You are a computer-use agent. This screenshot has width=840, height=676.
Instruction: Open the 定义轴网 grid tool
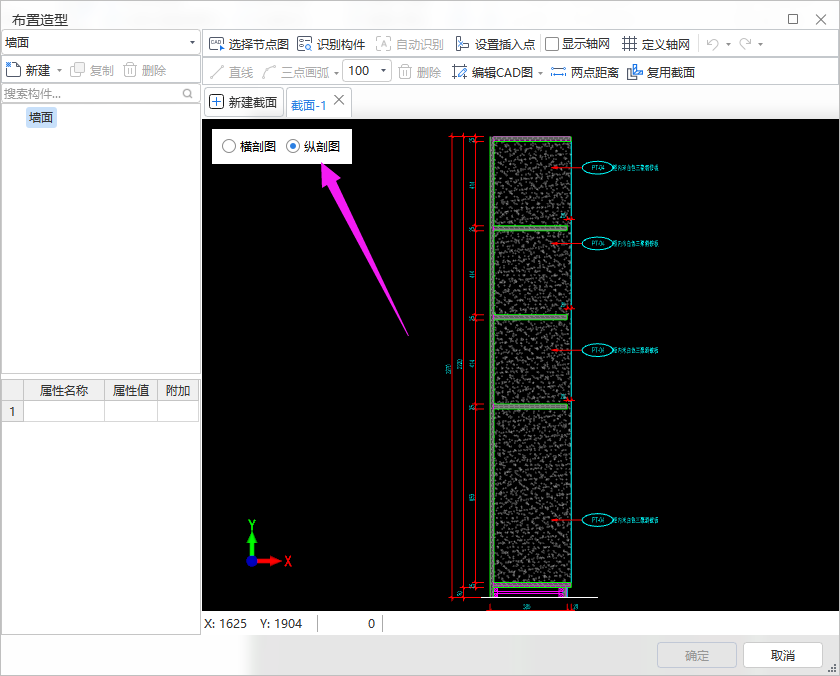point(629,44)
